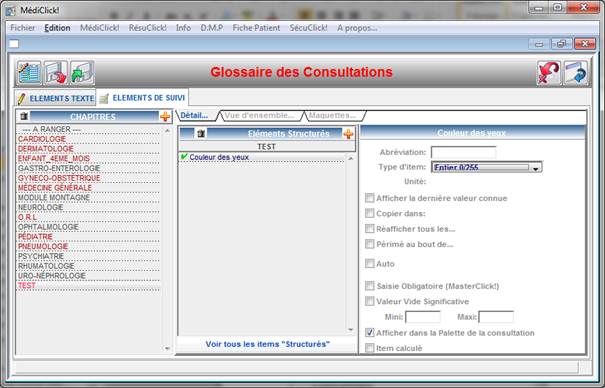This screenshot has height=388, width=605.
Task: Click trash icon in Eléments Structurés header
Action: [201, 133]
